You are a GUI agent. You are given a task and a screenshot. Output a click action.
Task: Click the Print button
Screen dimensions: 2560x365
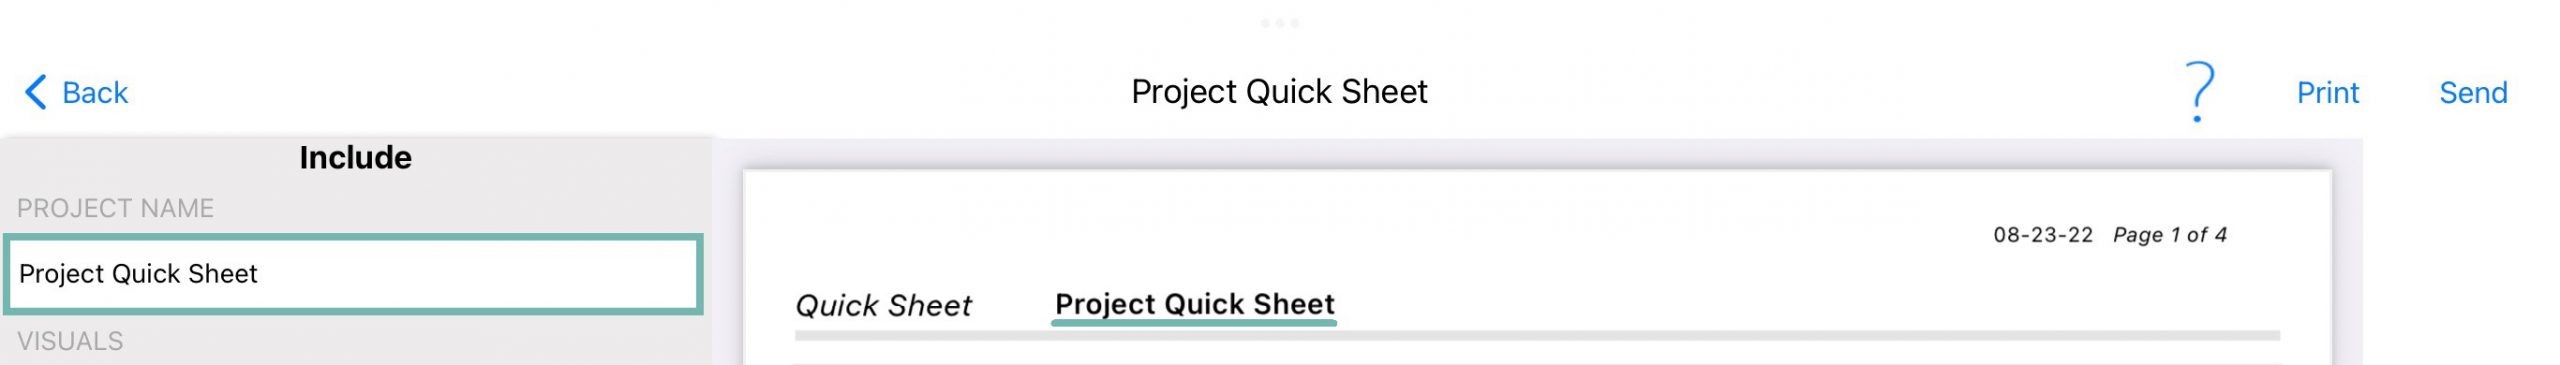(2327, 93)
